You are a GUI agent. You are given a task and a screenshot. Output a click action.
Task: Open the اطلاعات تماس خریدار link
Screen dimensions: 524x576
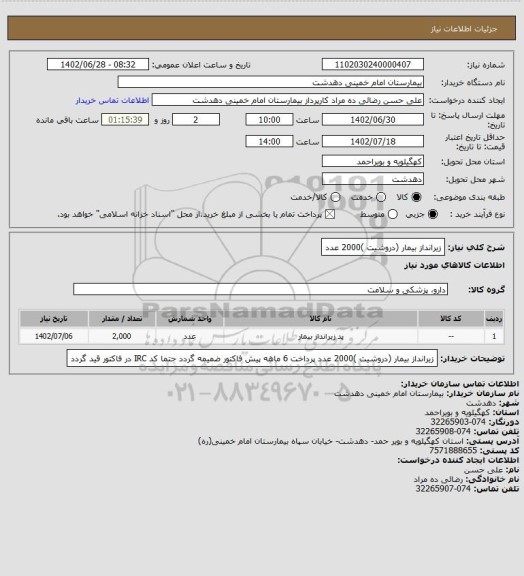(112, 100)
